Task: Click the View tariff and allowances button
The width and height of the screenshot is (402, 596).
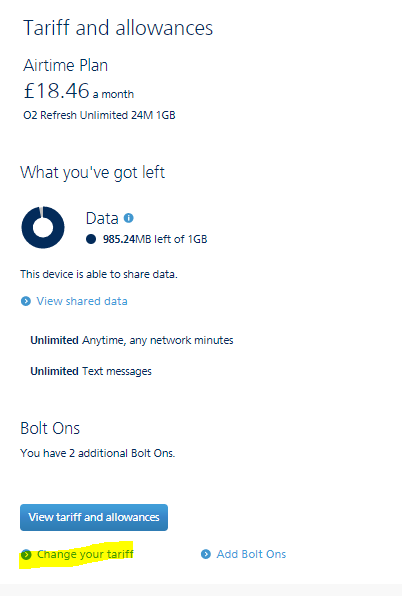Action: click(94, 517)
